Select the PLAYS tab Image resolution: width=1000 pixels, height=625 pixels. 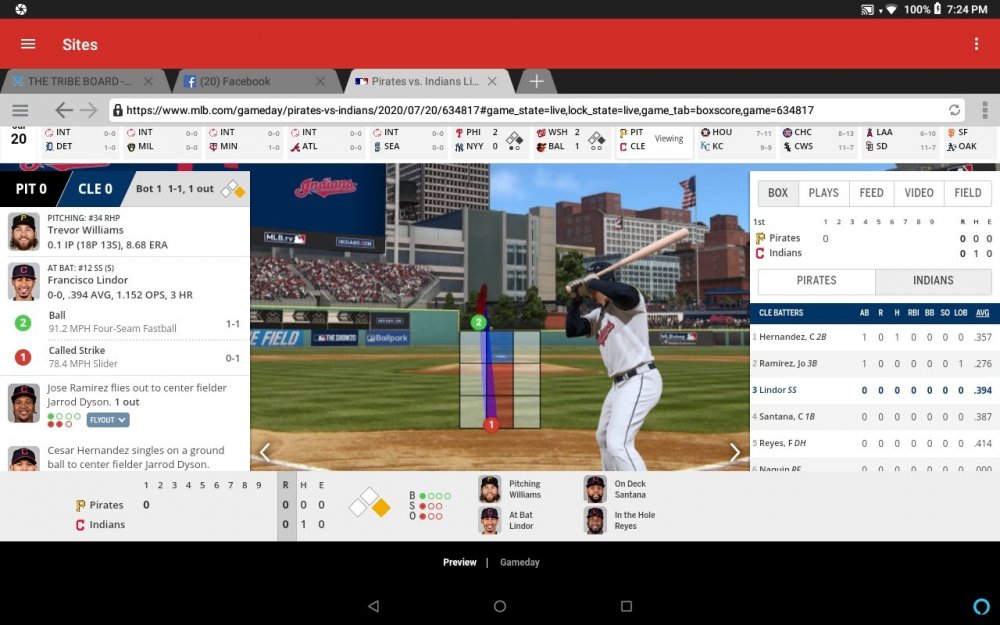pyautogui.click(x=823, y=193)
